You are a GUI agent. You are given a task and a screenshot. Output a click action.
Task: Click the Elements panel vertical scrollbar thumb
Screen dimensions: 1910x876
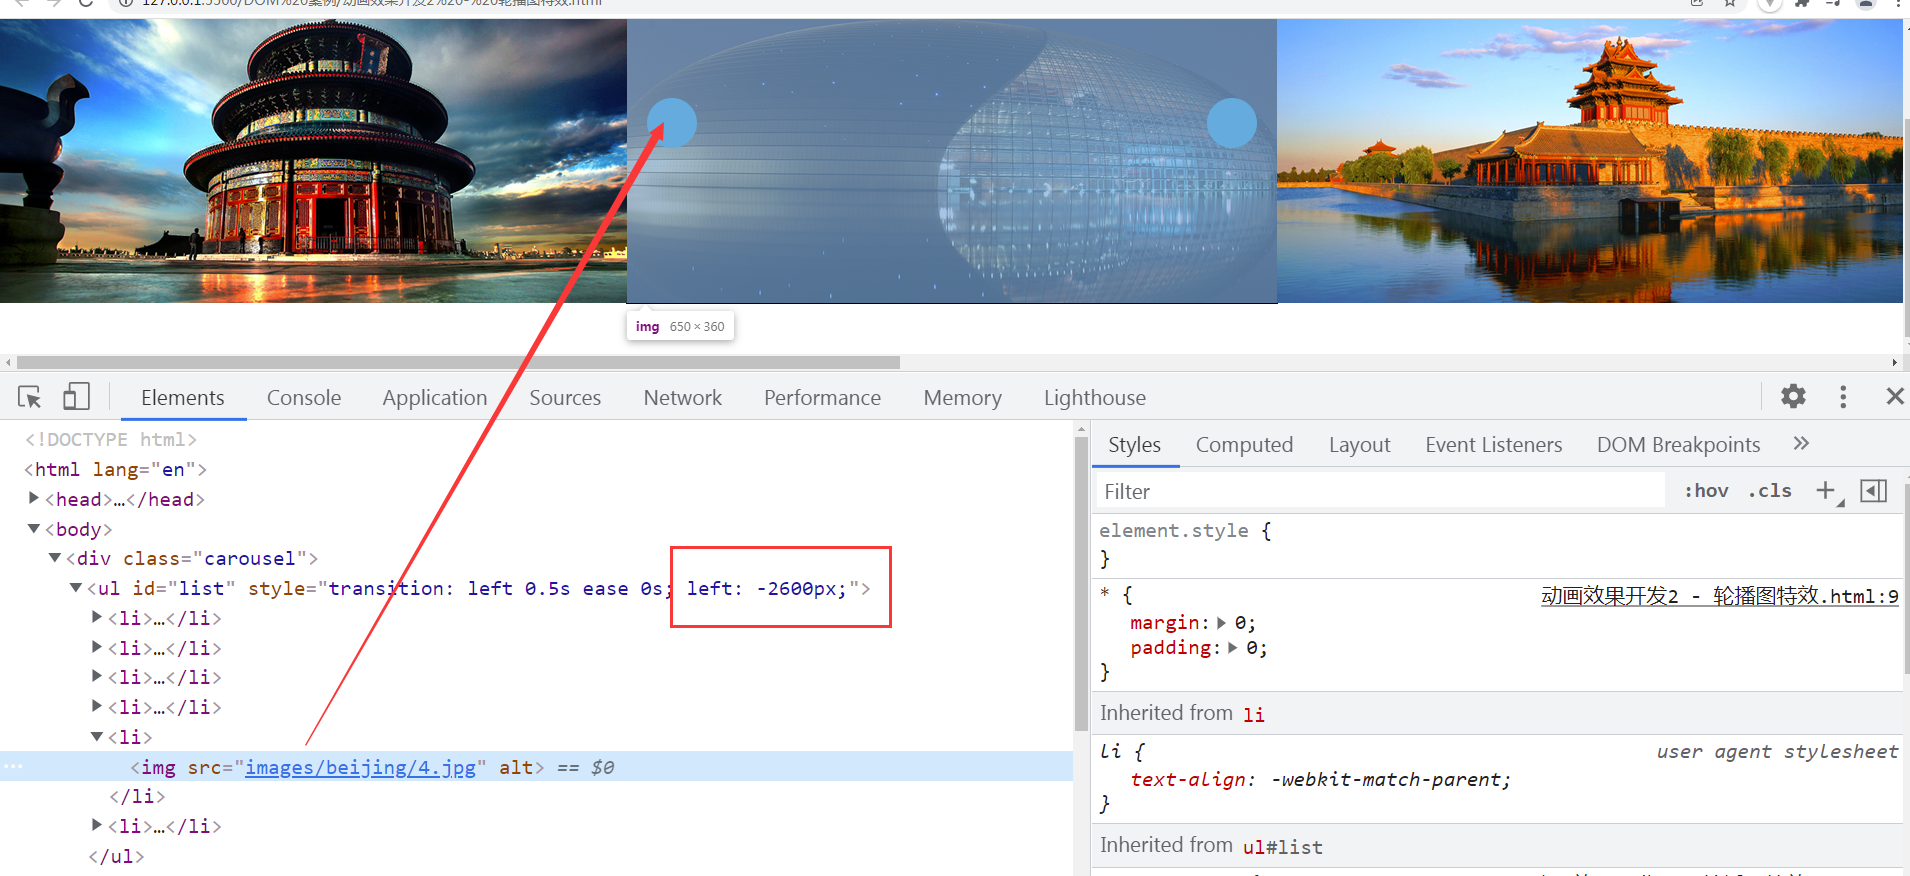pyautogui.click(x=1081, y=584)
